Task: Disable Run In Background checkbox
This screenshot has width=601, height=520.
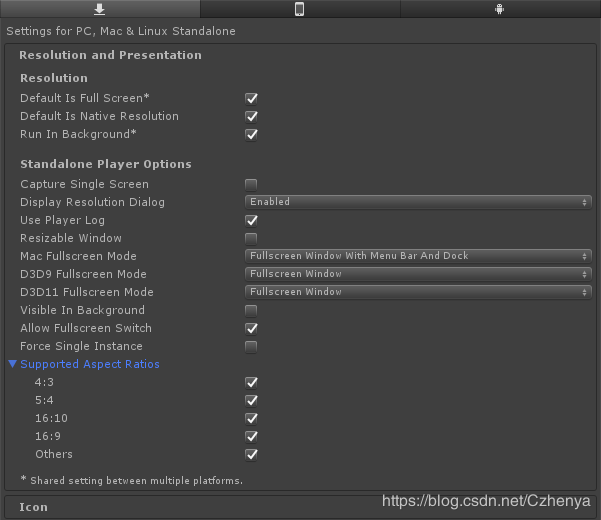Action: [x=251, y=134]
